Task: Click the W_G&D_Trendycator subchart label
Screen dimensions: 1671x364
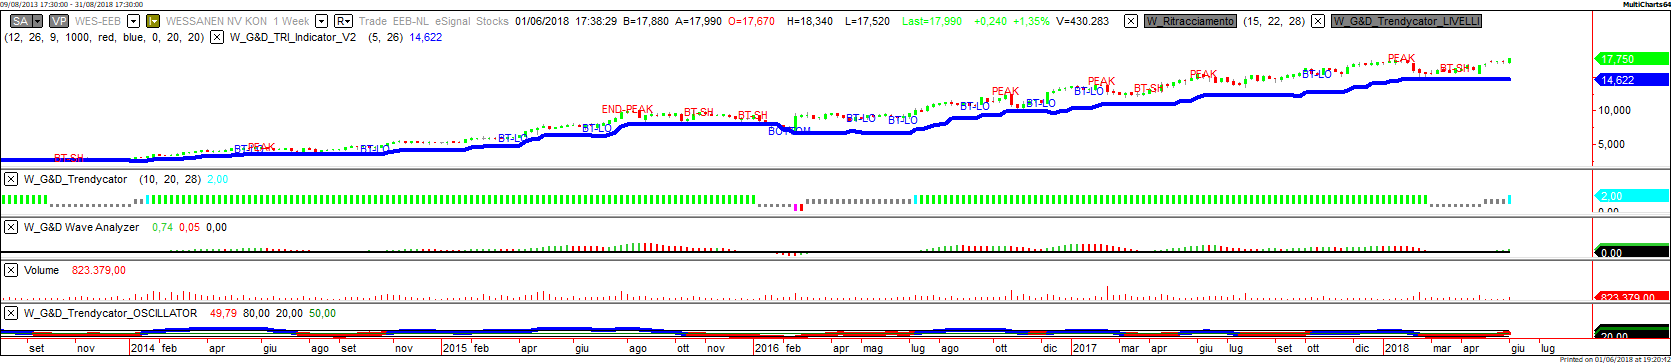Action: coord(76,179)
